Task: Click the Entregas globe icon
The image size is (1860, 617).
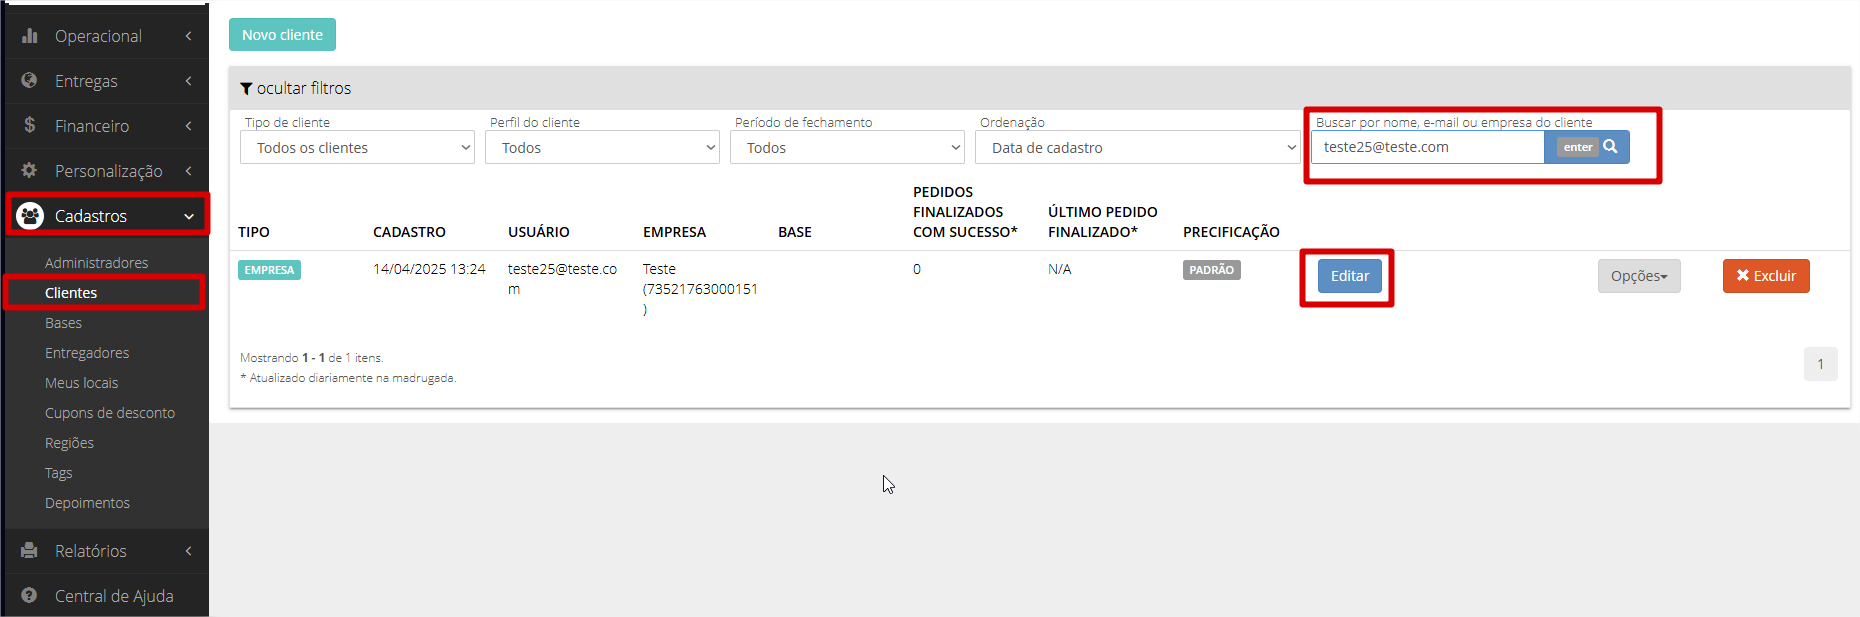Action: (x=29, y=80)
